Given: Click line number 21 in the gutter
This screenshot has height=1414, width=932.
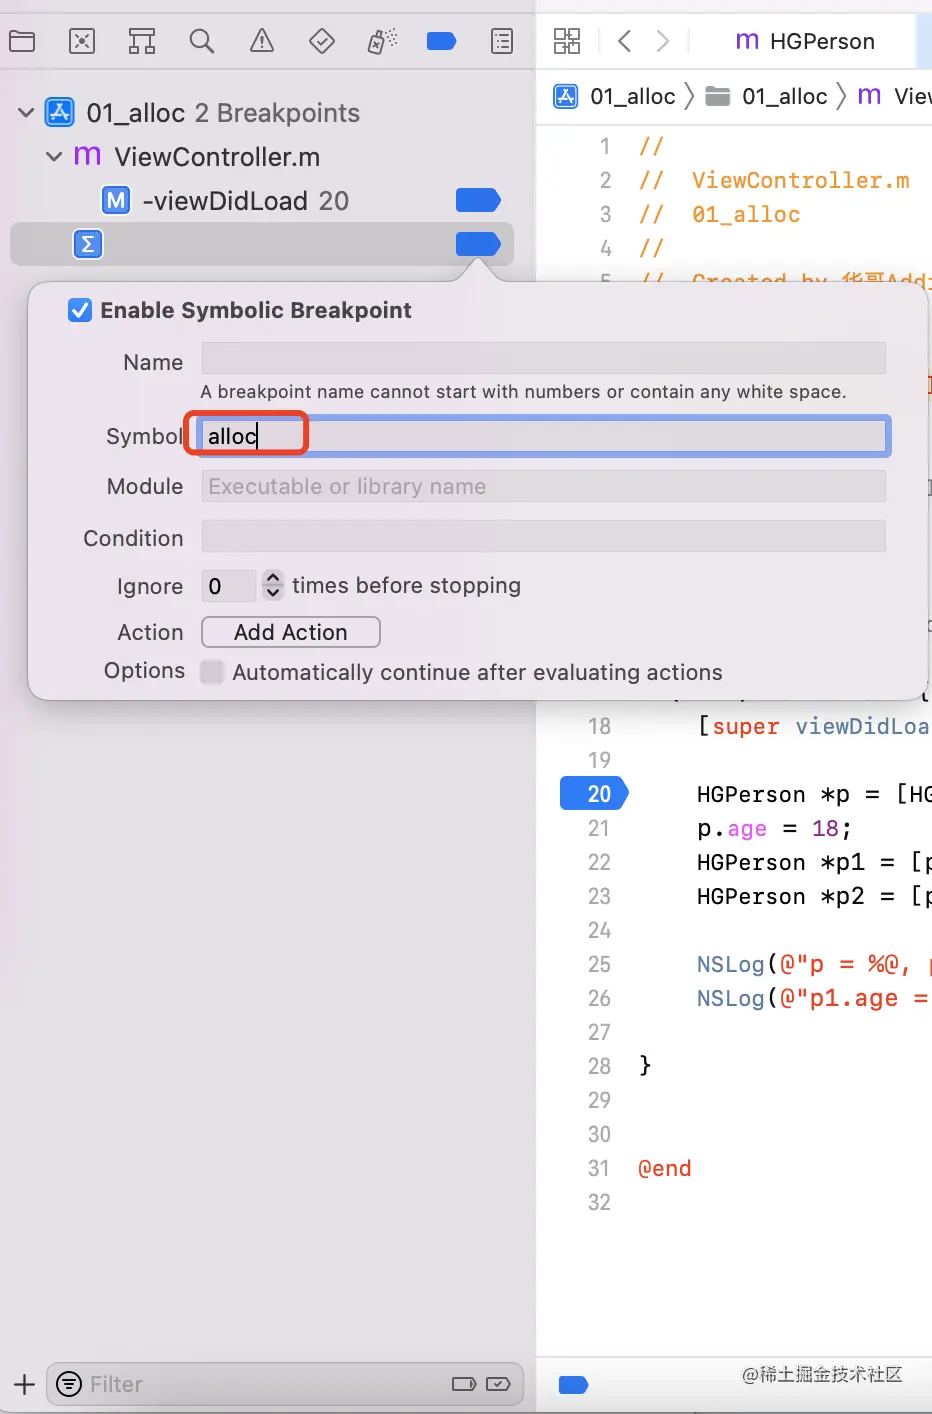Looking at the screenshot, I should pyautogui.click(x=599, y=828).
